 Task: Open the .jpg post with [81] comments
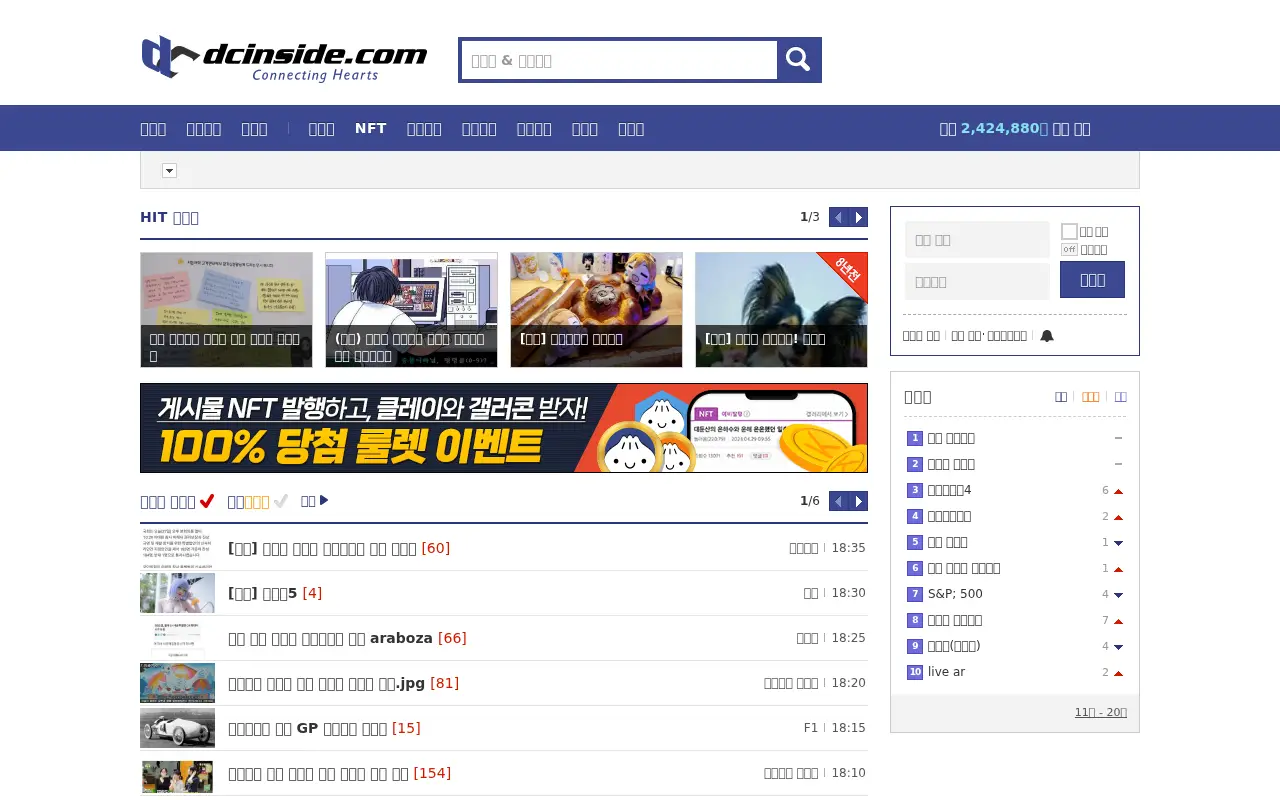[343, 683]
